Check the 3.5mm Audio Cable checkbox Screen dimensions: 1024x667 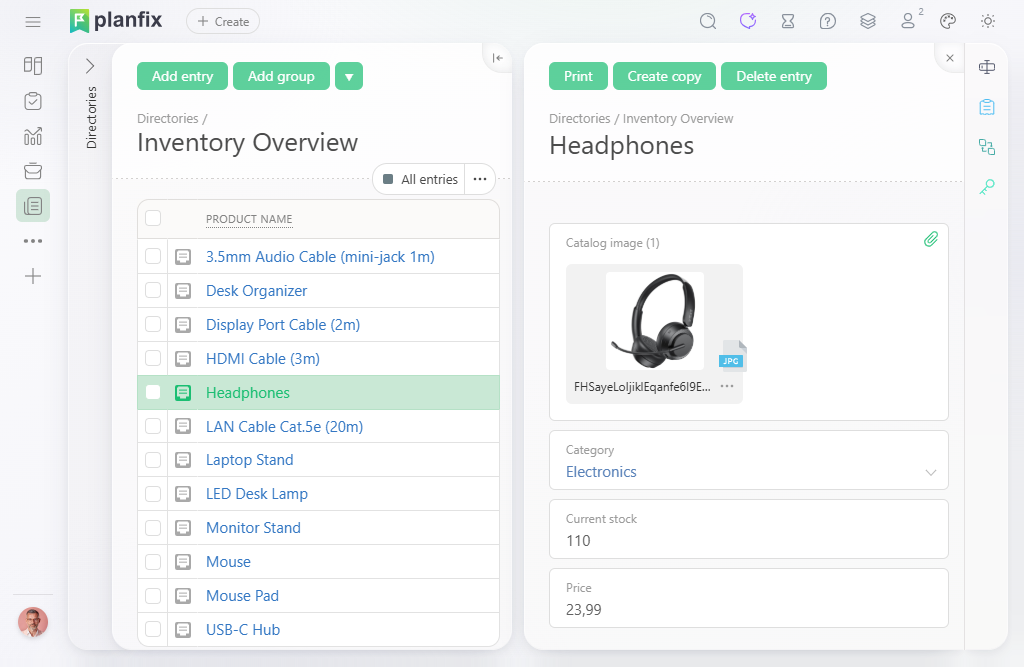(153, 256)
